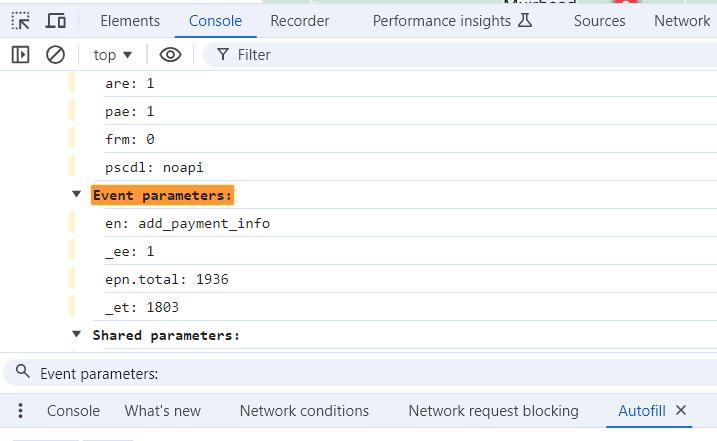Click the _ee: 1 log line
Screen dimensions: 717x441
(x=129, y=252)
